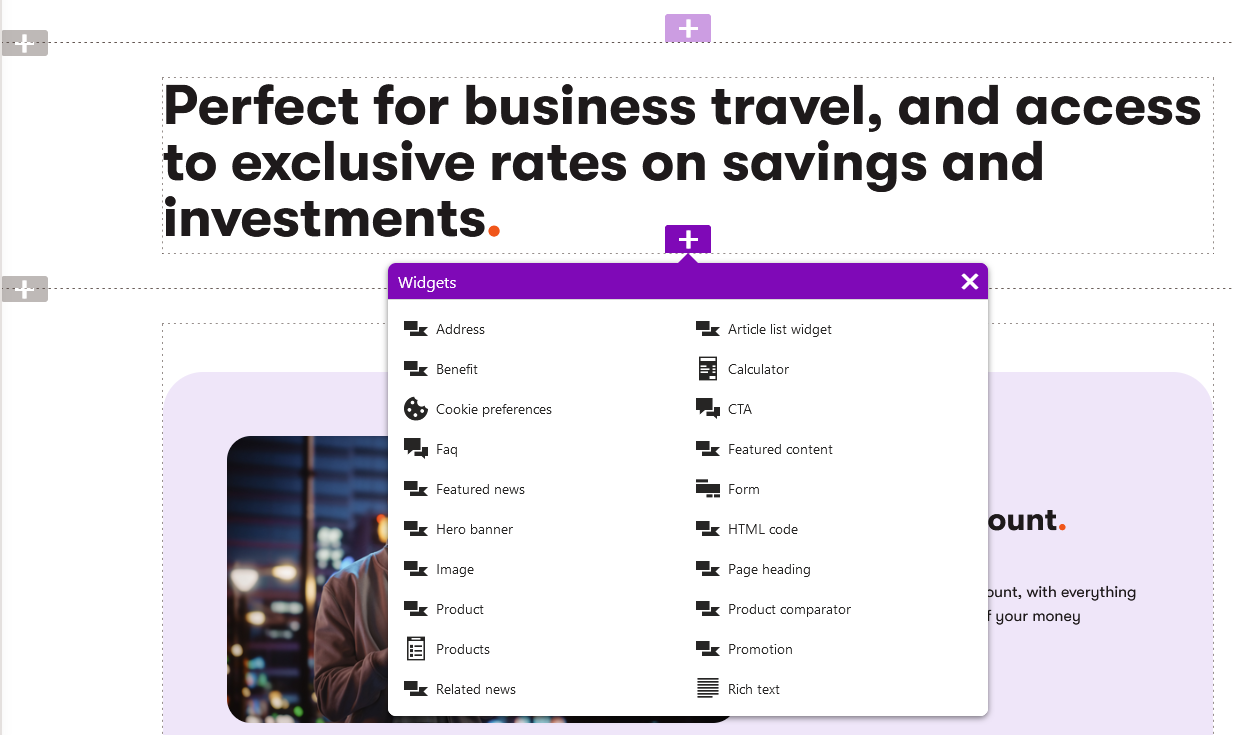The width and height of the screenshot is (1233, 735).
Task: Select the Promotion widget entry
Action: click(760, 649)
